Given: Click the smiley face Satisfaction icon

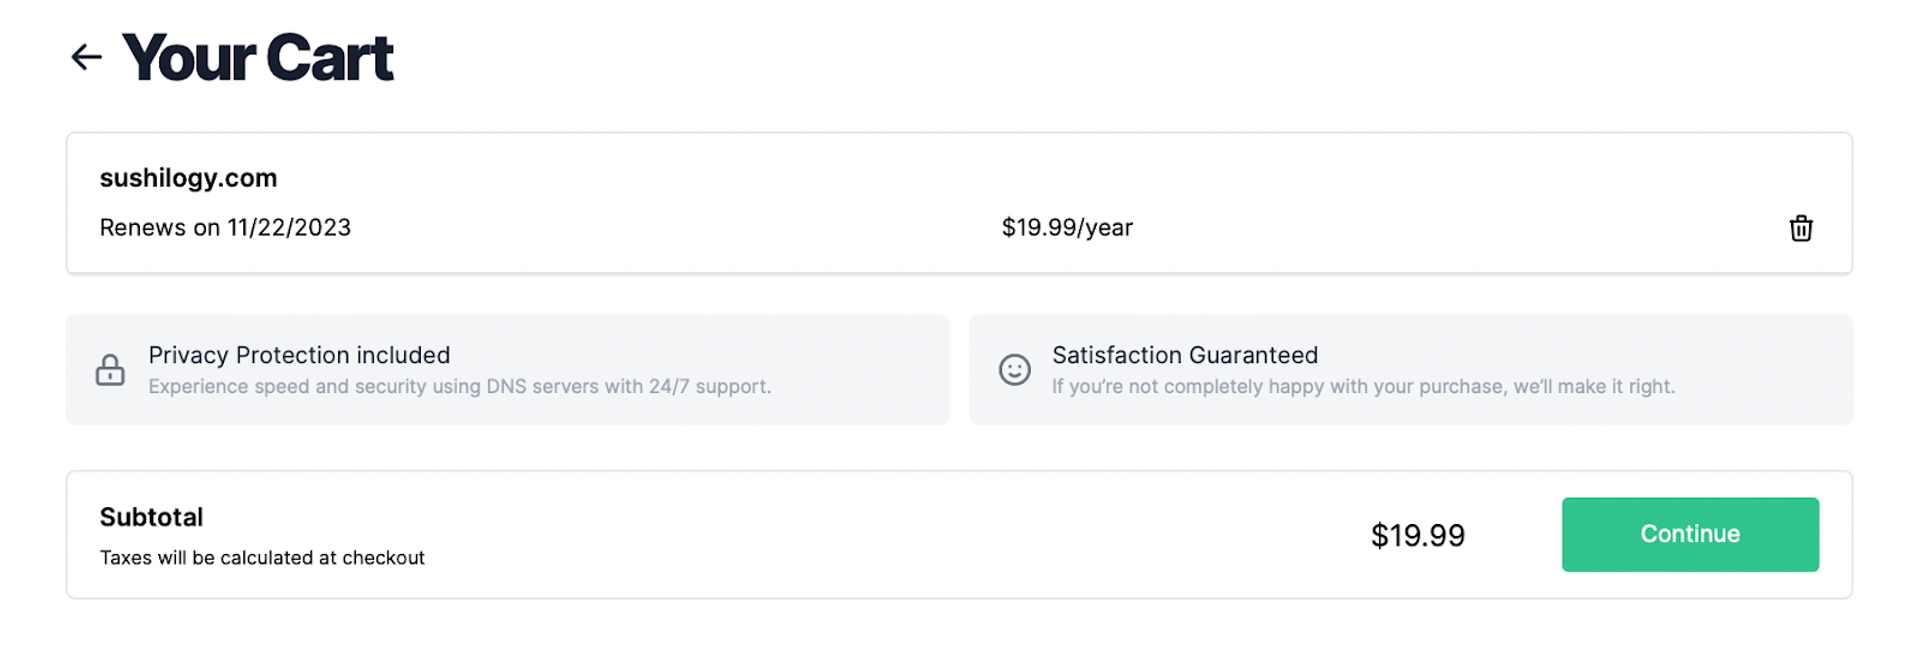Looking at the screenshot, I should pos(1014,370).
